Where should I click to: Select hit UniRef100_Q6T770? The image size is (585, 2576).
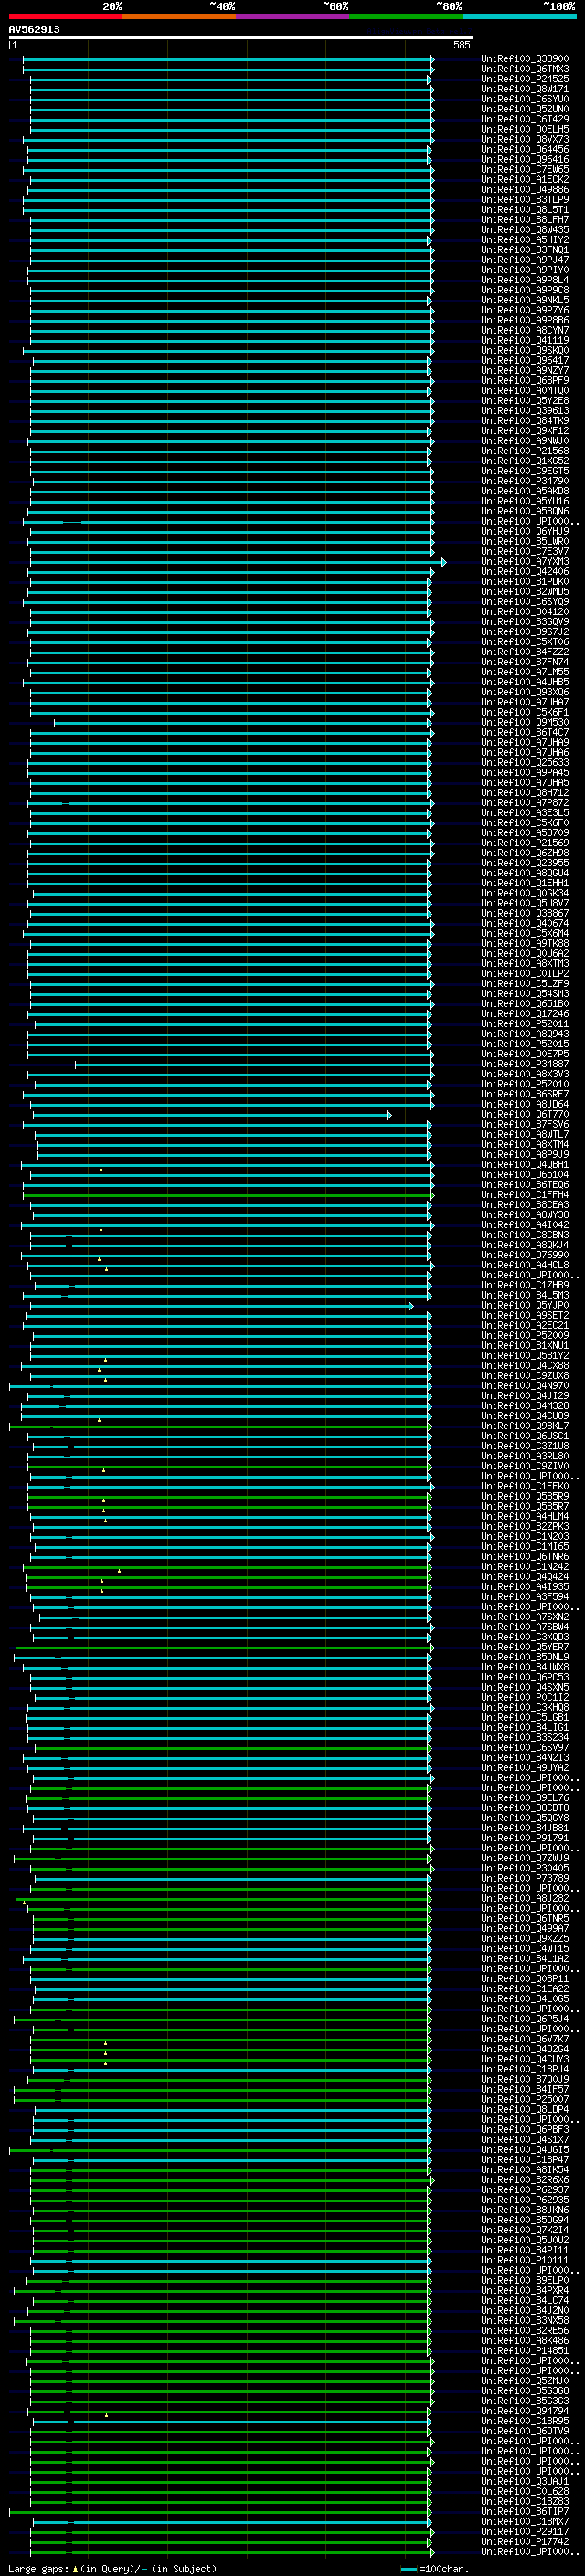[x=525, y=1115]
